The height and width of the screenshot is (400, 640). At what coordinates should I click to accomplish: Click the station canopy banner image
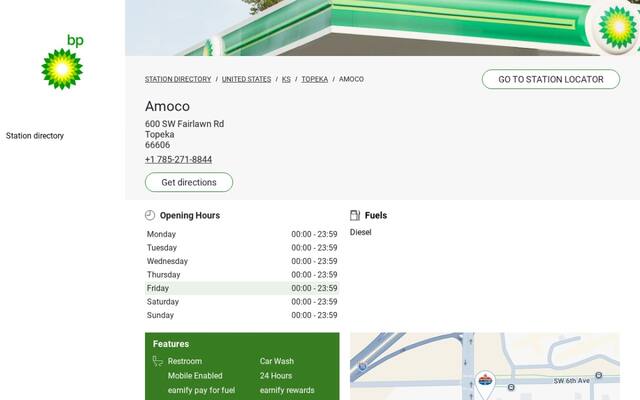coord(382,28)
